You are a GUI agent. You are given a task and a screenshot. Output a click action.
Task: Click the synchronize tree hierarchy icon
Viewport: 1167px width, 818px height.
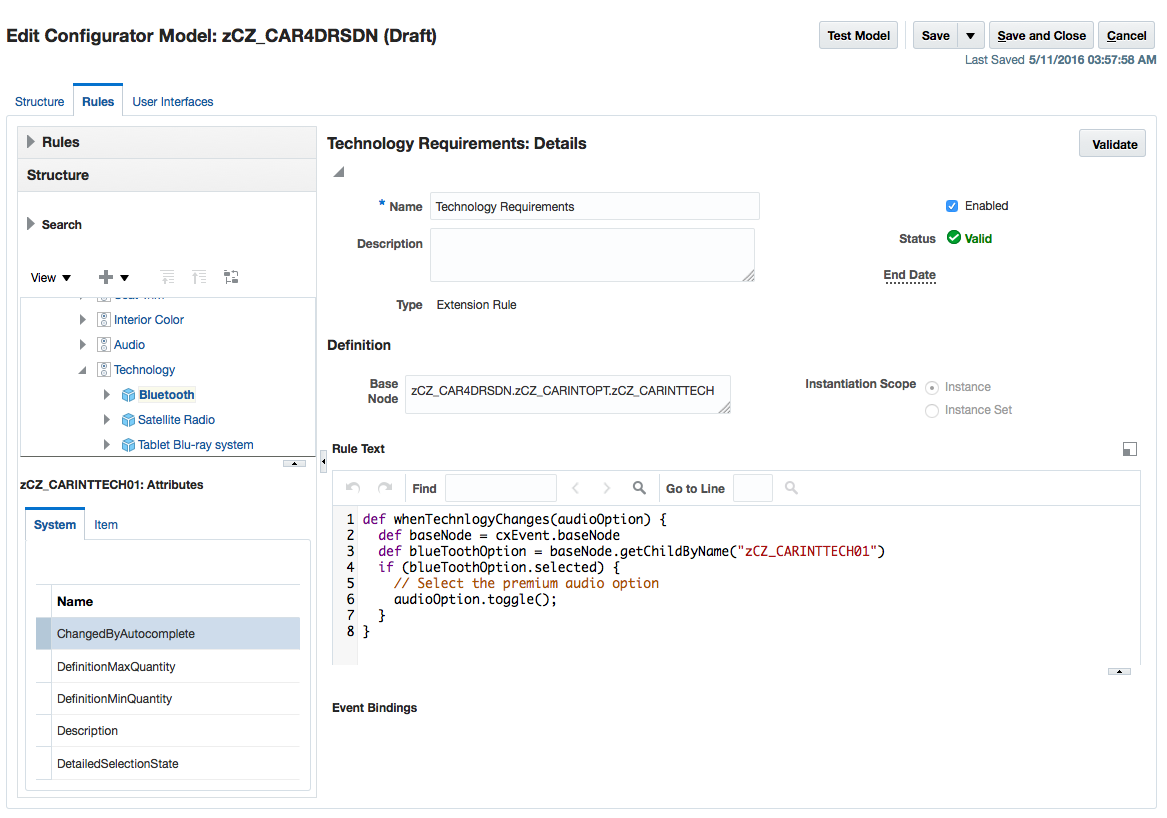tap(231, 277)
